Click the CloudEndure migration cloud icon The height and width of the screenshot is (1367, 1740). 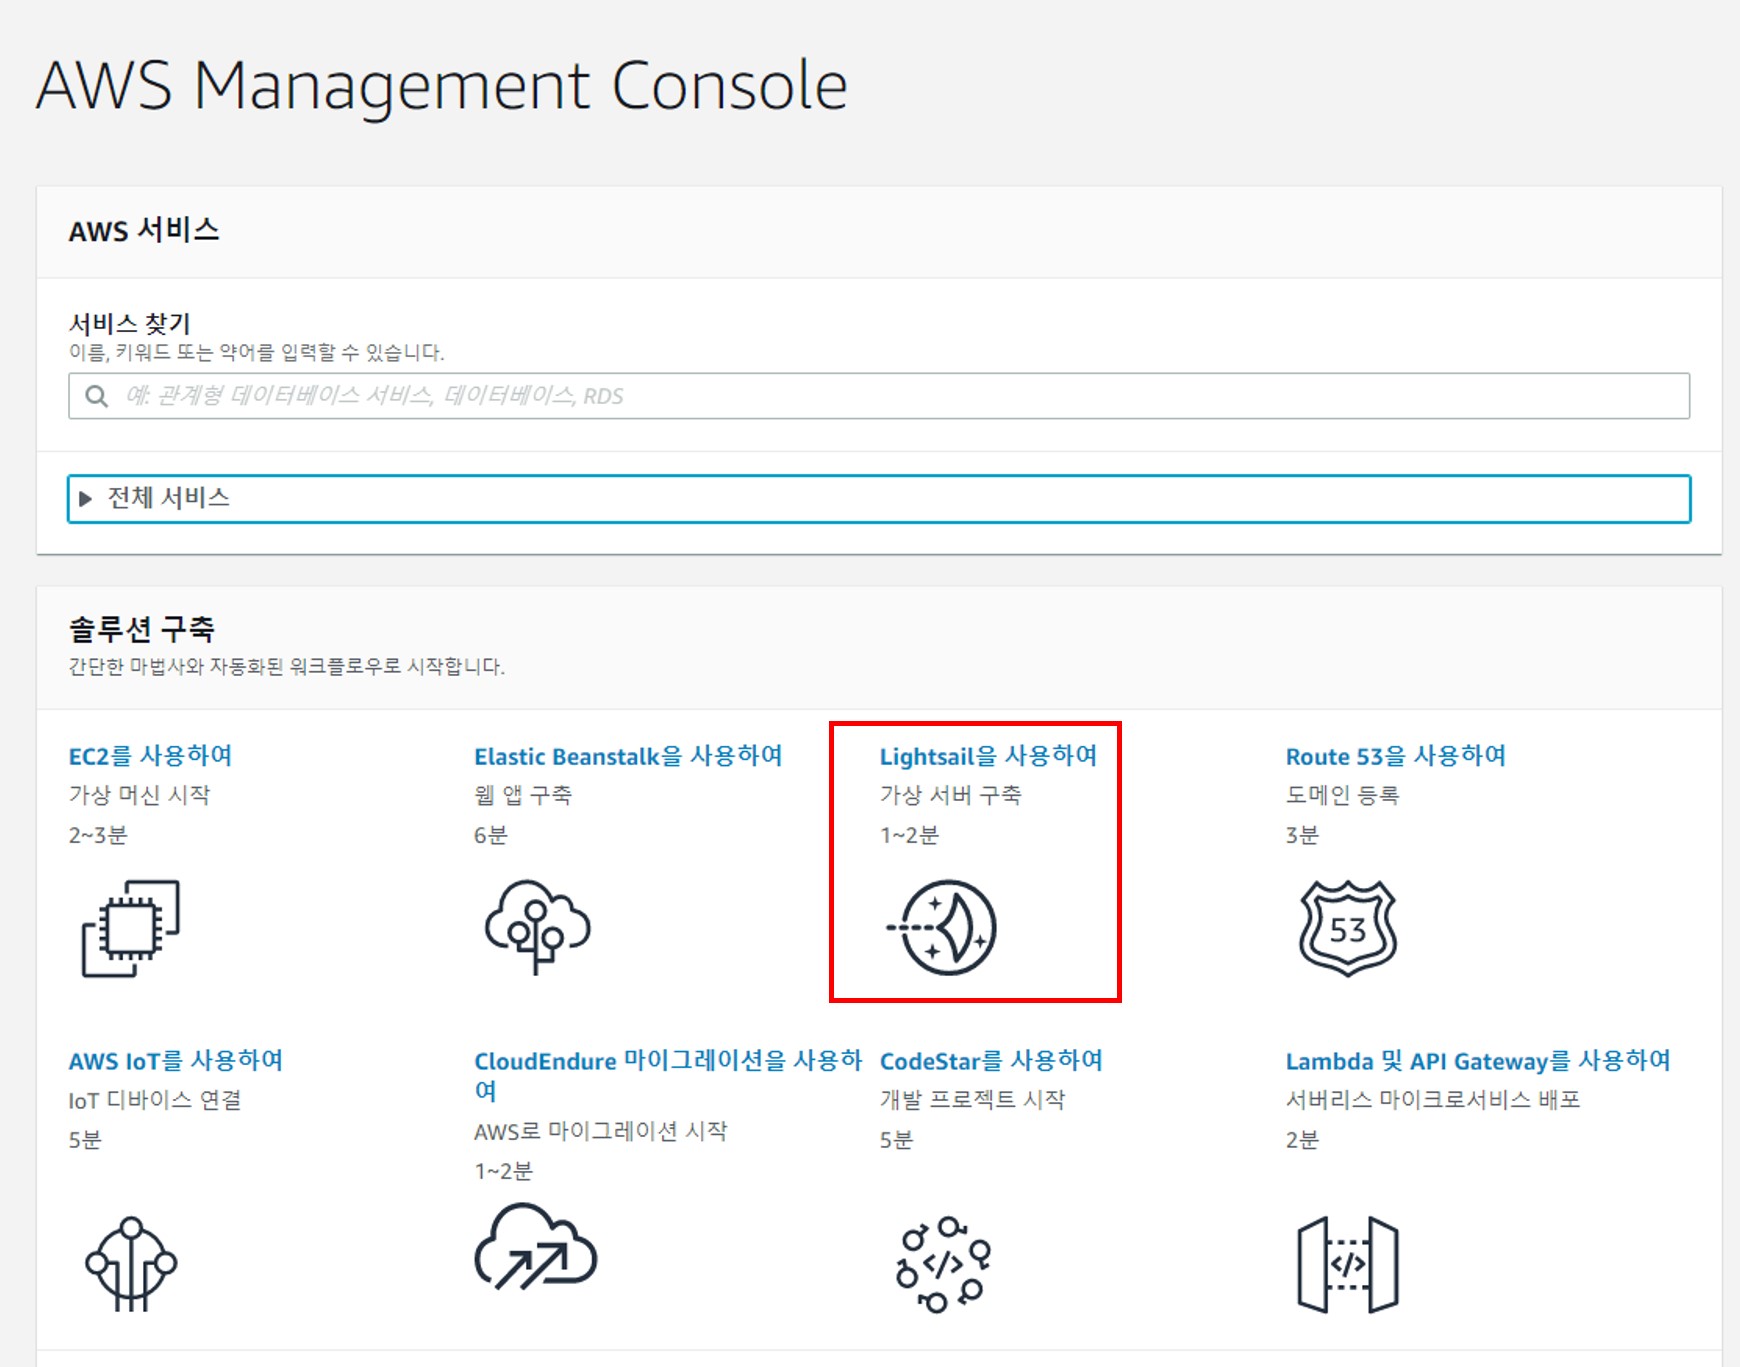point(535,1246)
